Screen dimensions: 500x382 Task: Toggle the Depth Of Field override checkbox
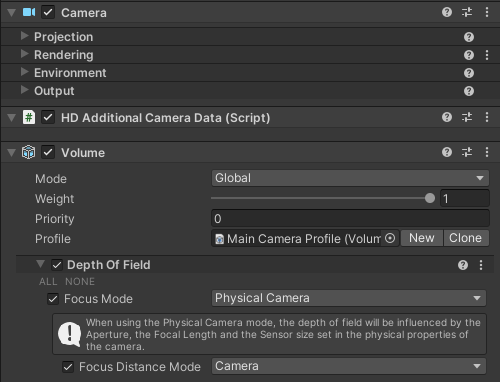point(57,265)
